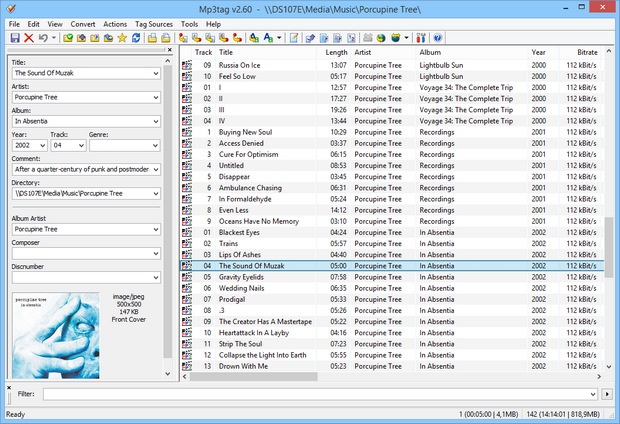Click the Tag to Tag converter icon
Viewport: 620px width, 424px height.
point(237,38)
